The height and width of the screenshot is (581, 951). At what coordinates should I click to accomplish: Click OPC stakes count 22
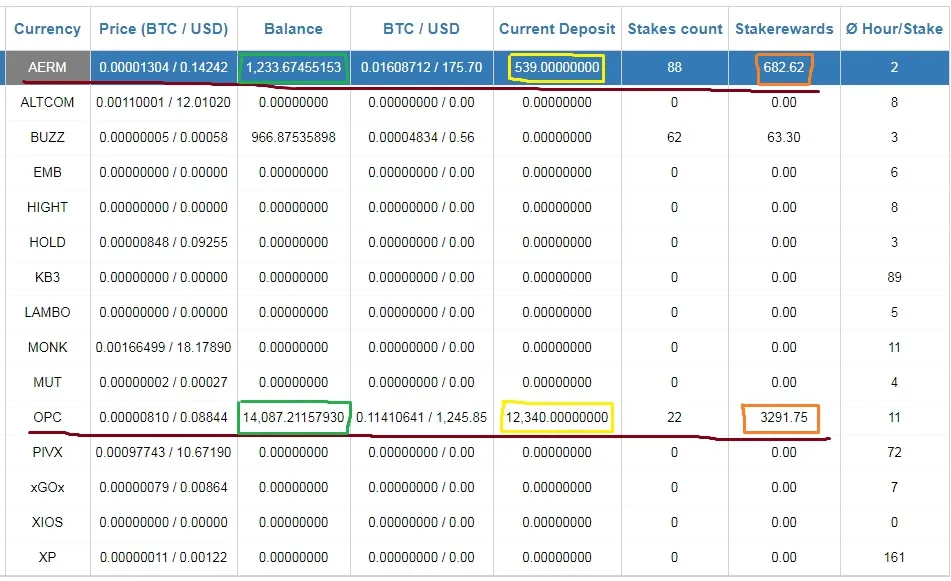(674, 417)
